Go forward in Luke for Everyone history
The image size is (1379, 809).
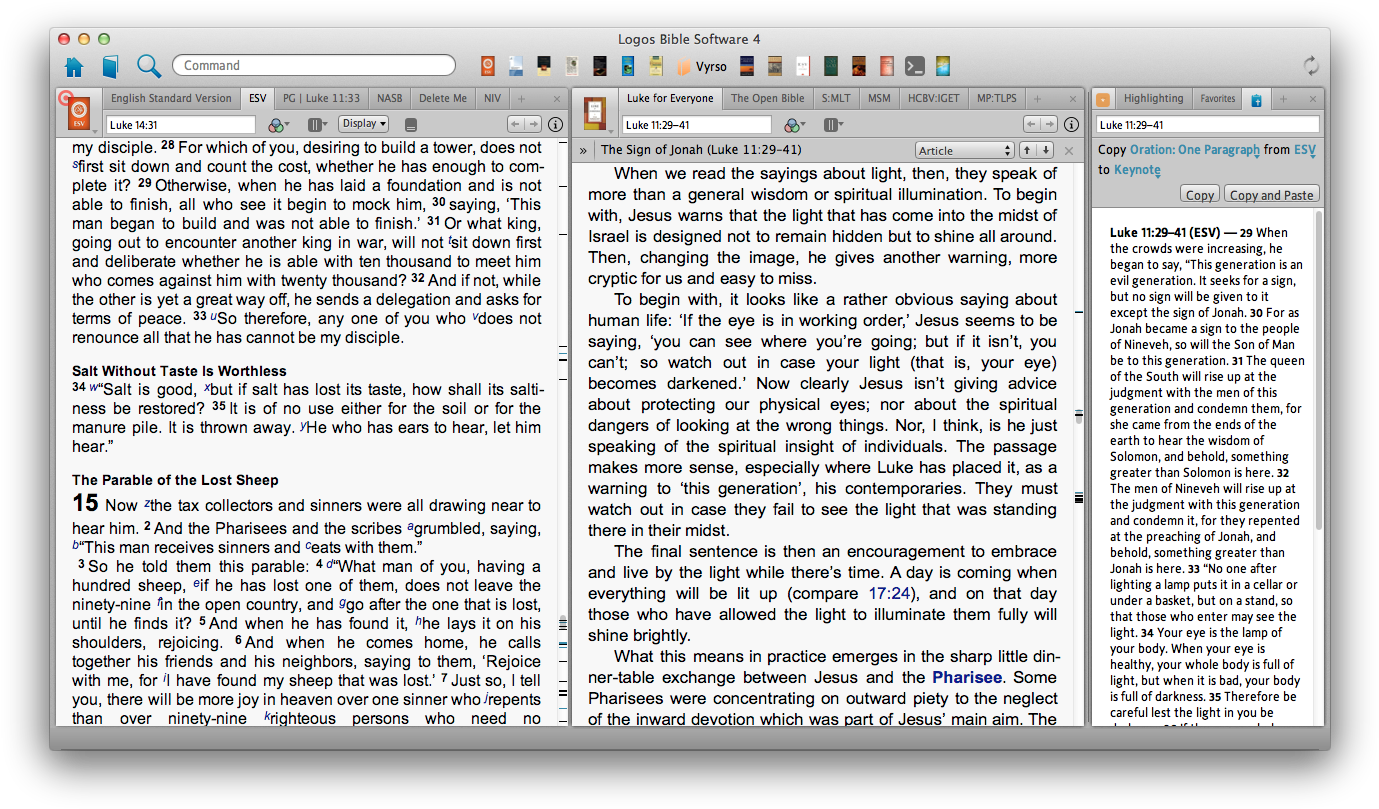1048,124
